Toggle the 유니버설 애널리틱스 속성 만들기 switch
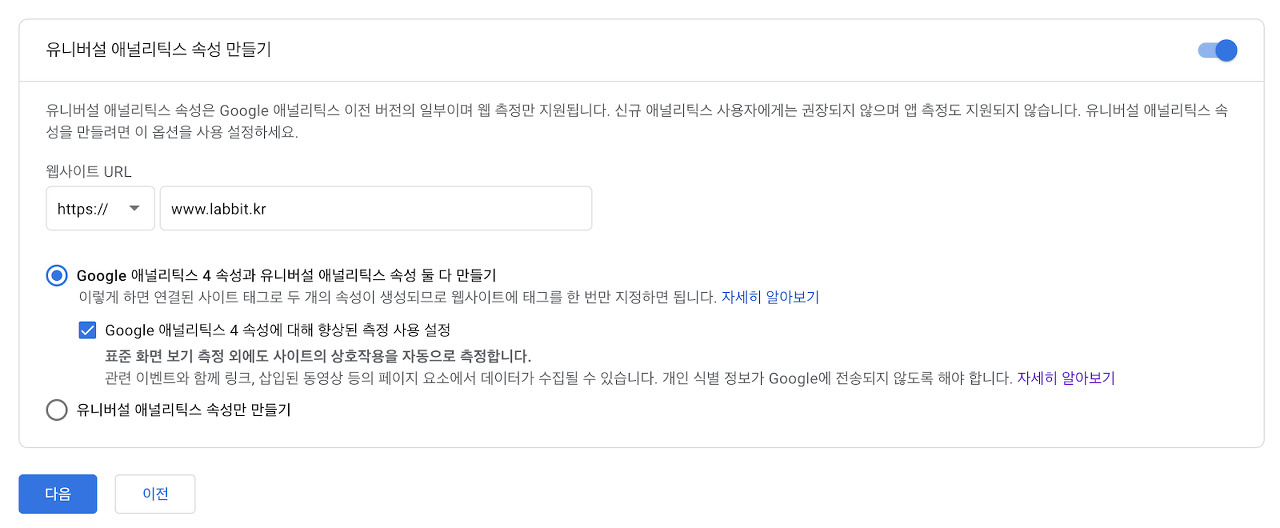 pos(1218,50)
